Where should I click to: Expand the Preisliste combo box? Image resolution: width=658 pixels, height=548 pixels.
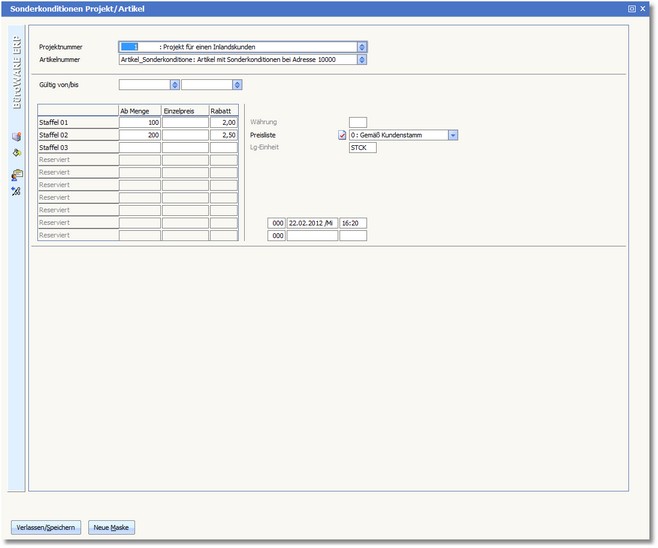coord(453,135)
